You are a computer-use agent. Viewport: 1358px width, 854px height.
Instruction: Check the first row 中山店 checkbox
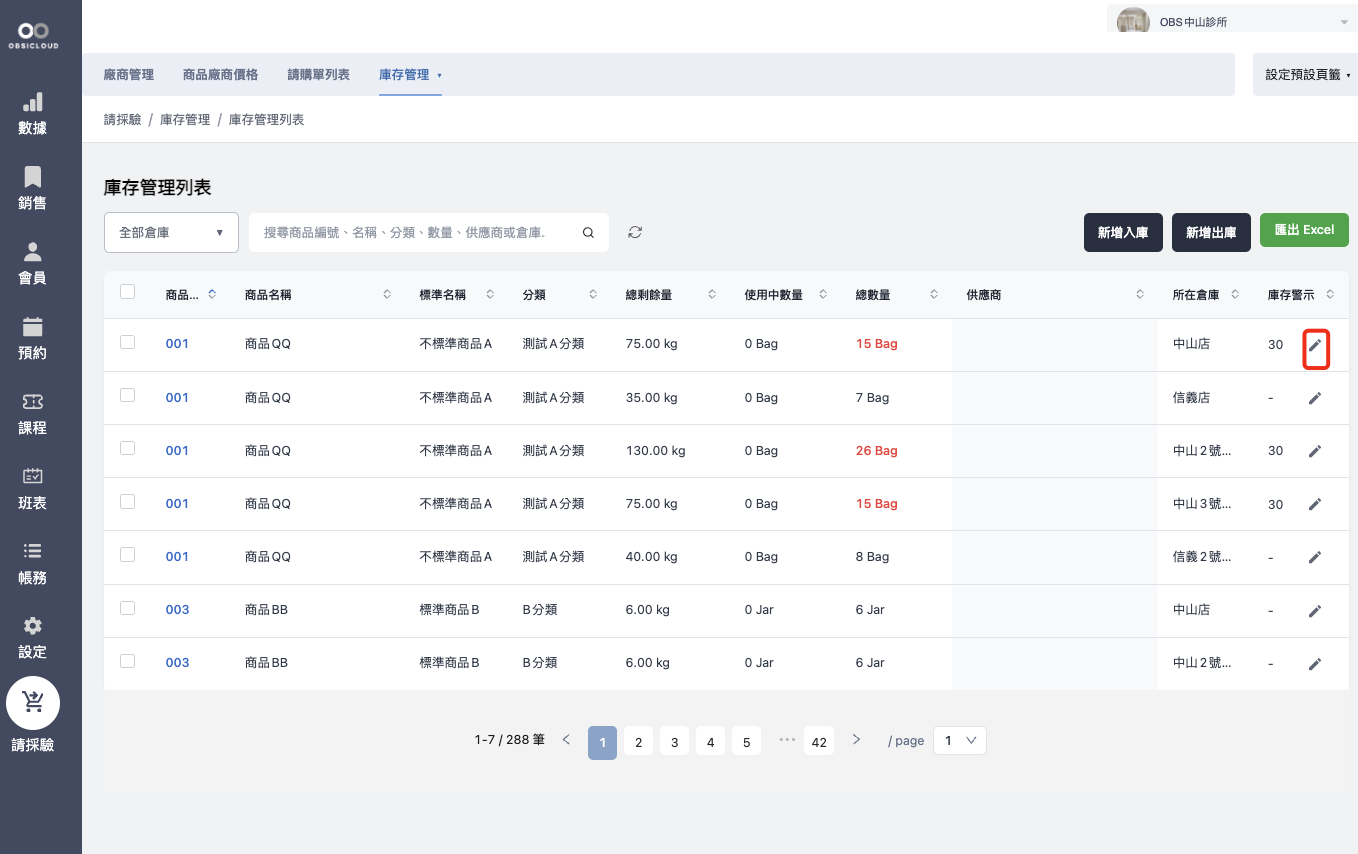[127, 342]
